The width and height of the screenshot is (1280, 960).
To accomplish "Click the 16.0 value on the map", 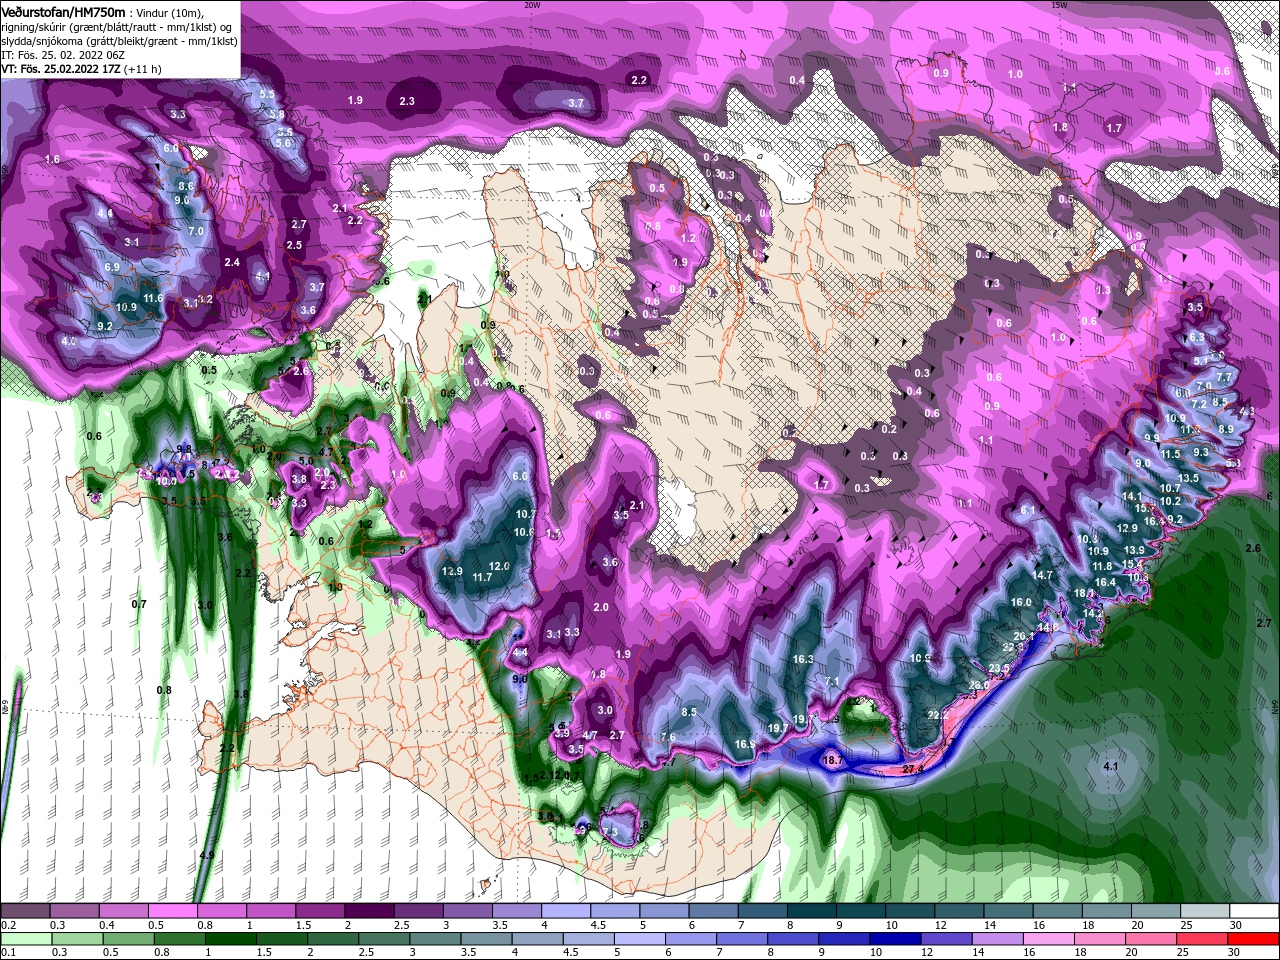I will click(x=1021, y=602).
